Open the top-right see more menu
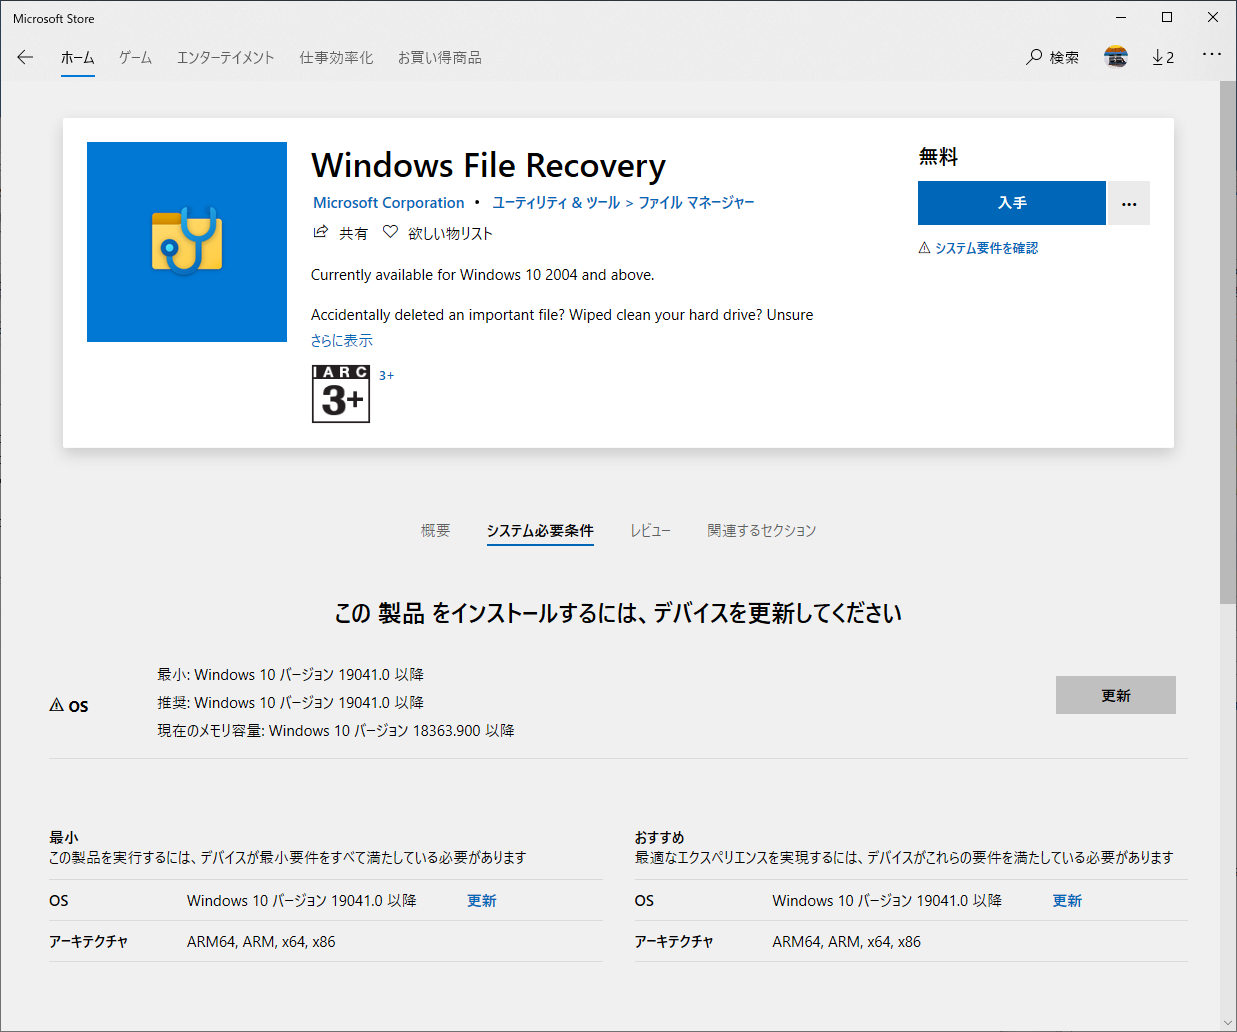The width and height of the screenshot is (1237, 1032). pyautogui.click(x=1211, y=54)
